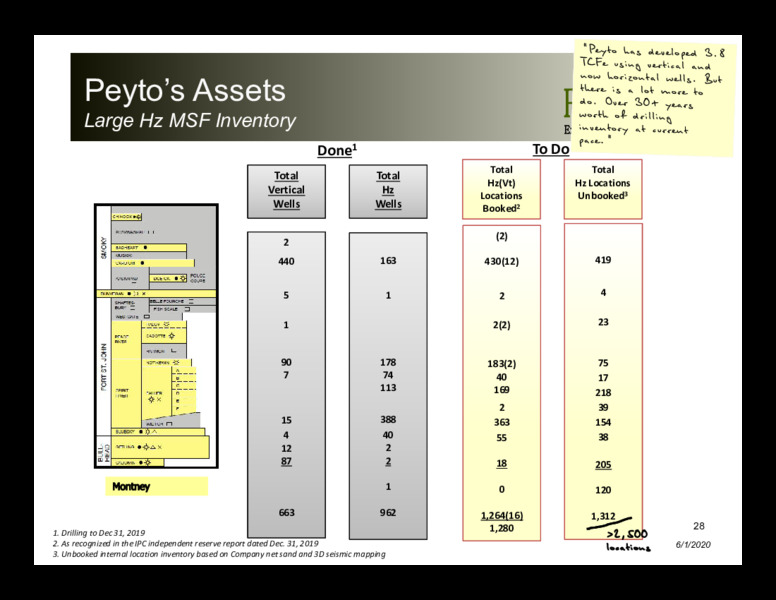The height and width of the screenshot is (600, 776).
Task: Select the "169" booked value
Action: (x=501, y=390)
